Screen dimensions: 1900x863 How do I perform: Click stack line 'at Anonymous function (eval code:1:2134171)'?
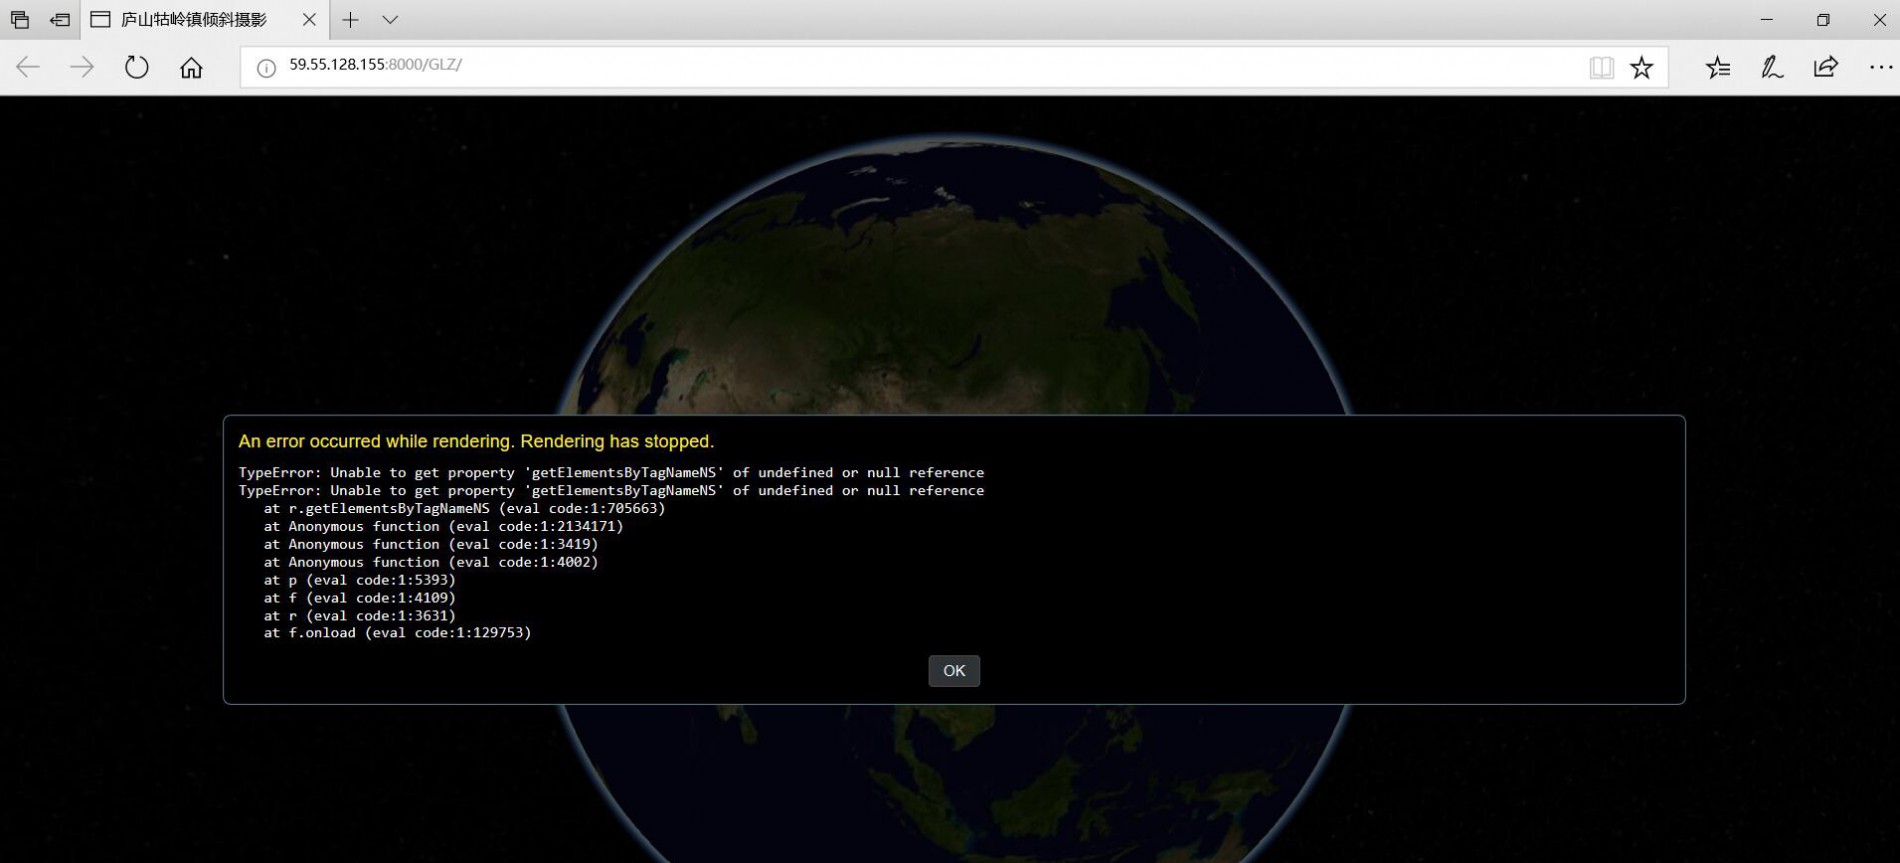pyautogui.click(x=443, y=526)
